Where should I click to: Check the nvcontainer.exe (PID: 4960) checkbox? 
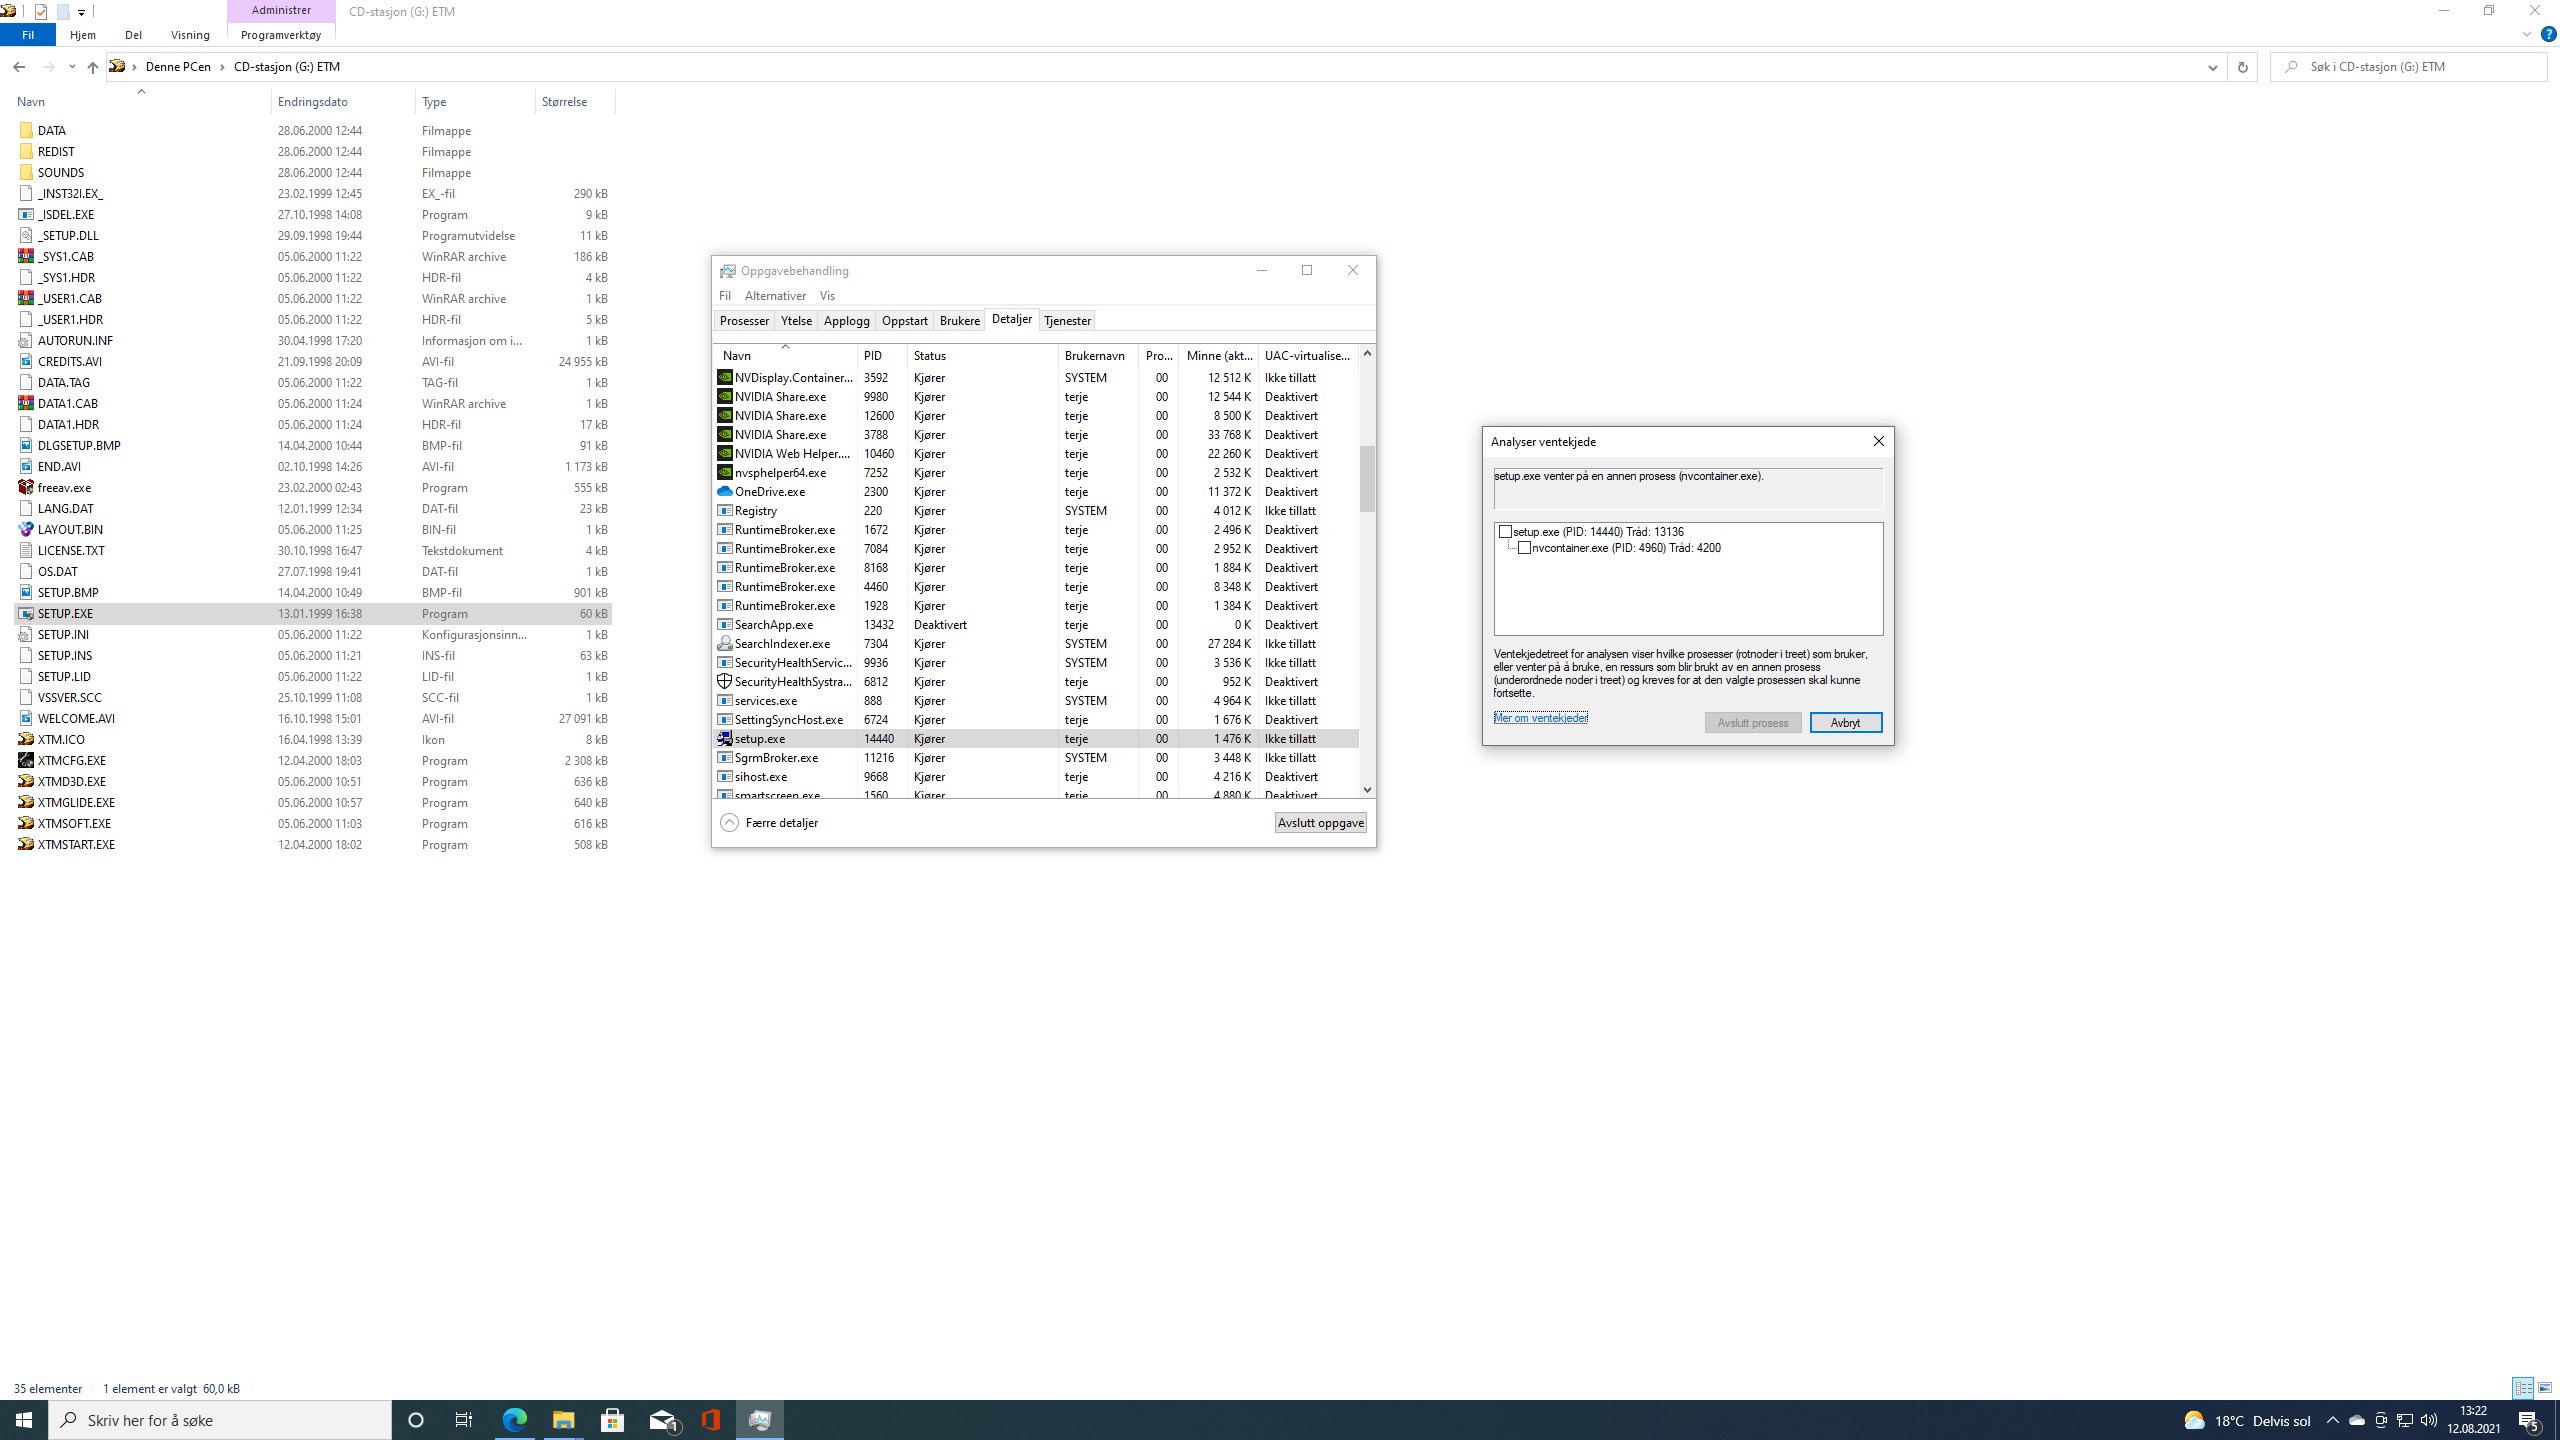tap(1524, 548)
